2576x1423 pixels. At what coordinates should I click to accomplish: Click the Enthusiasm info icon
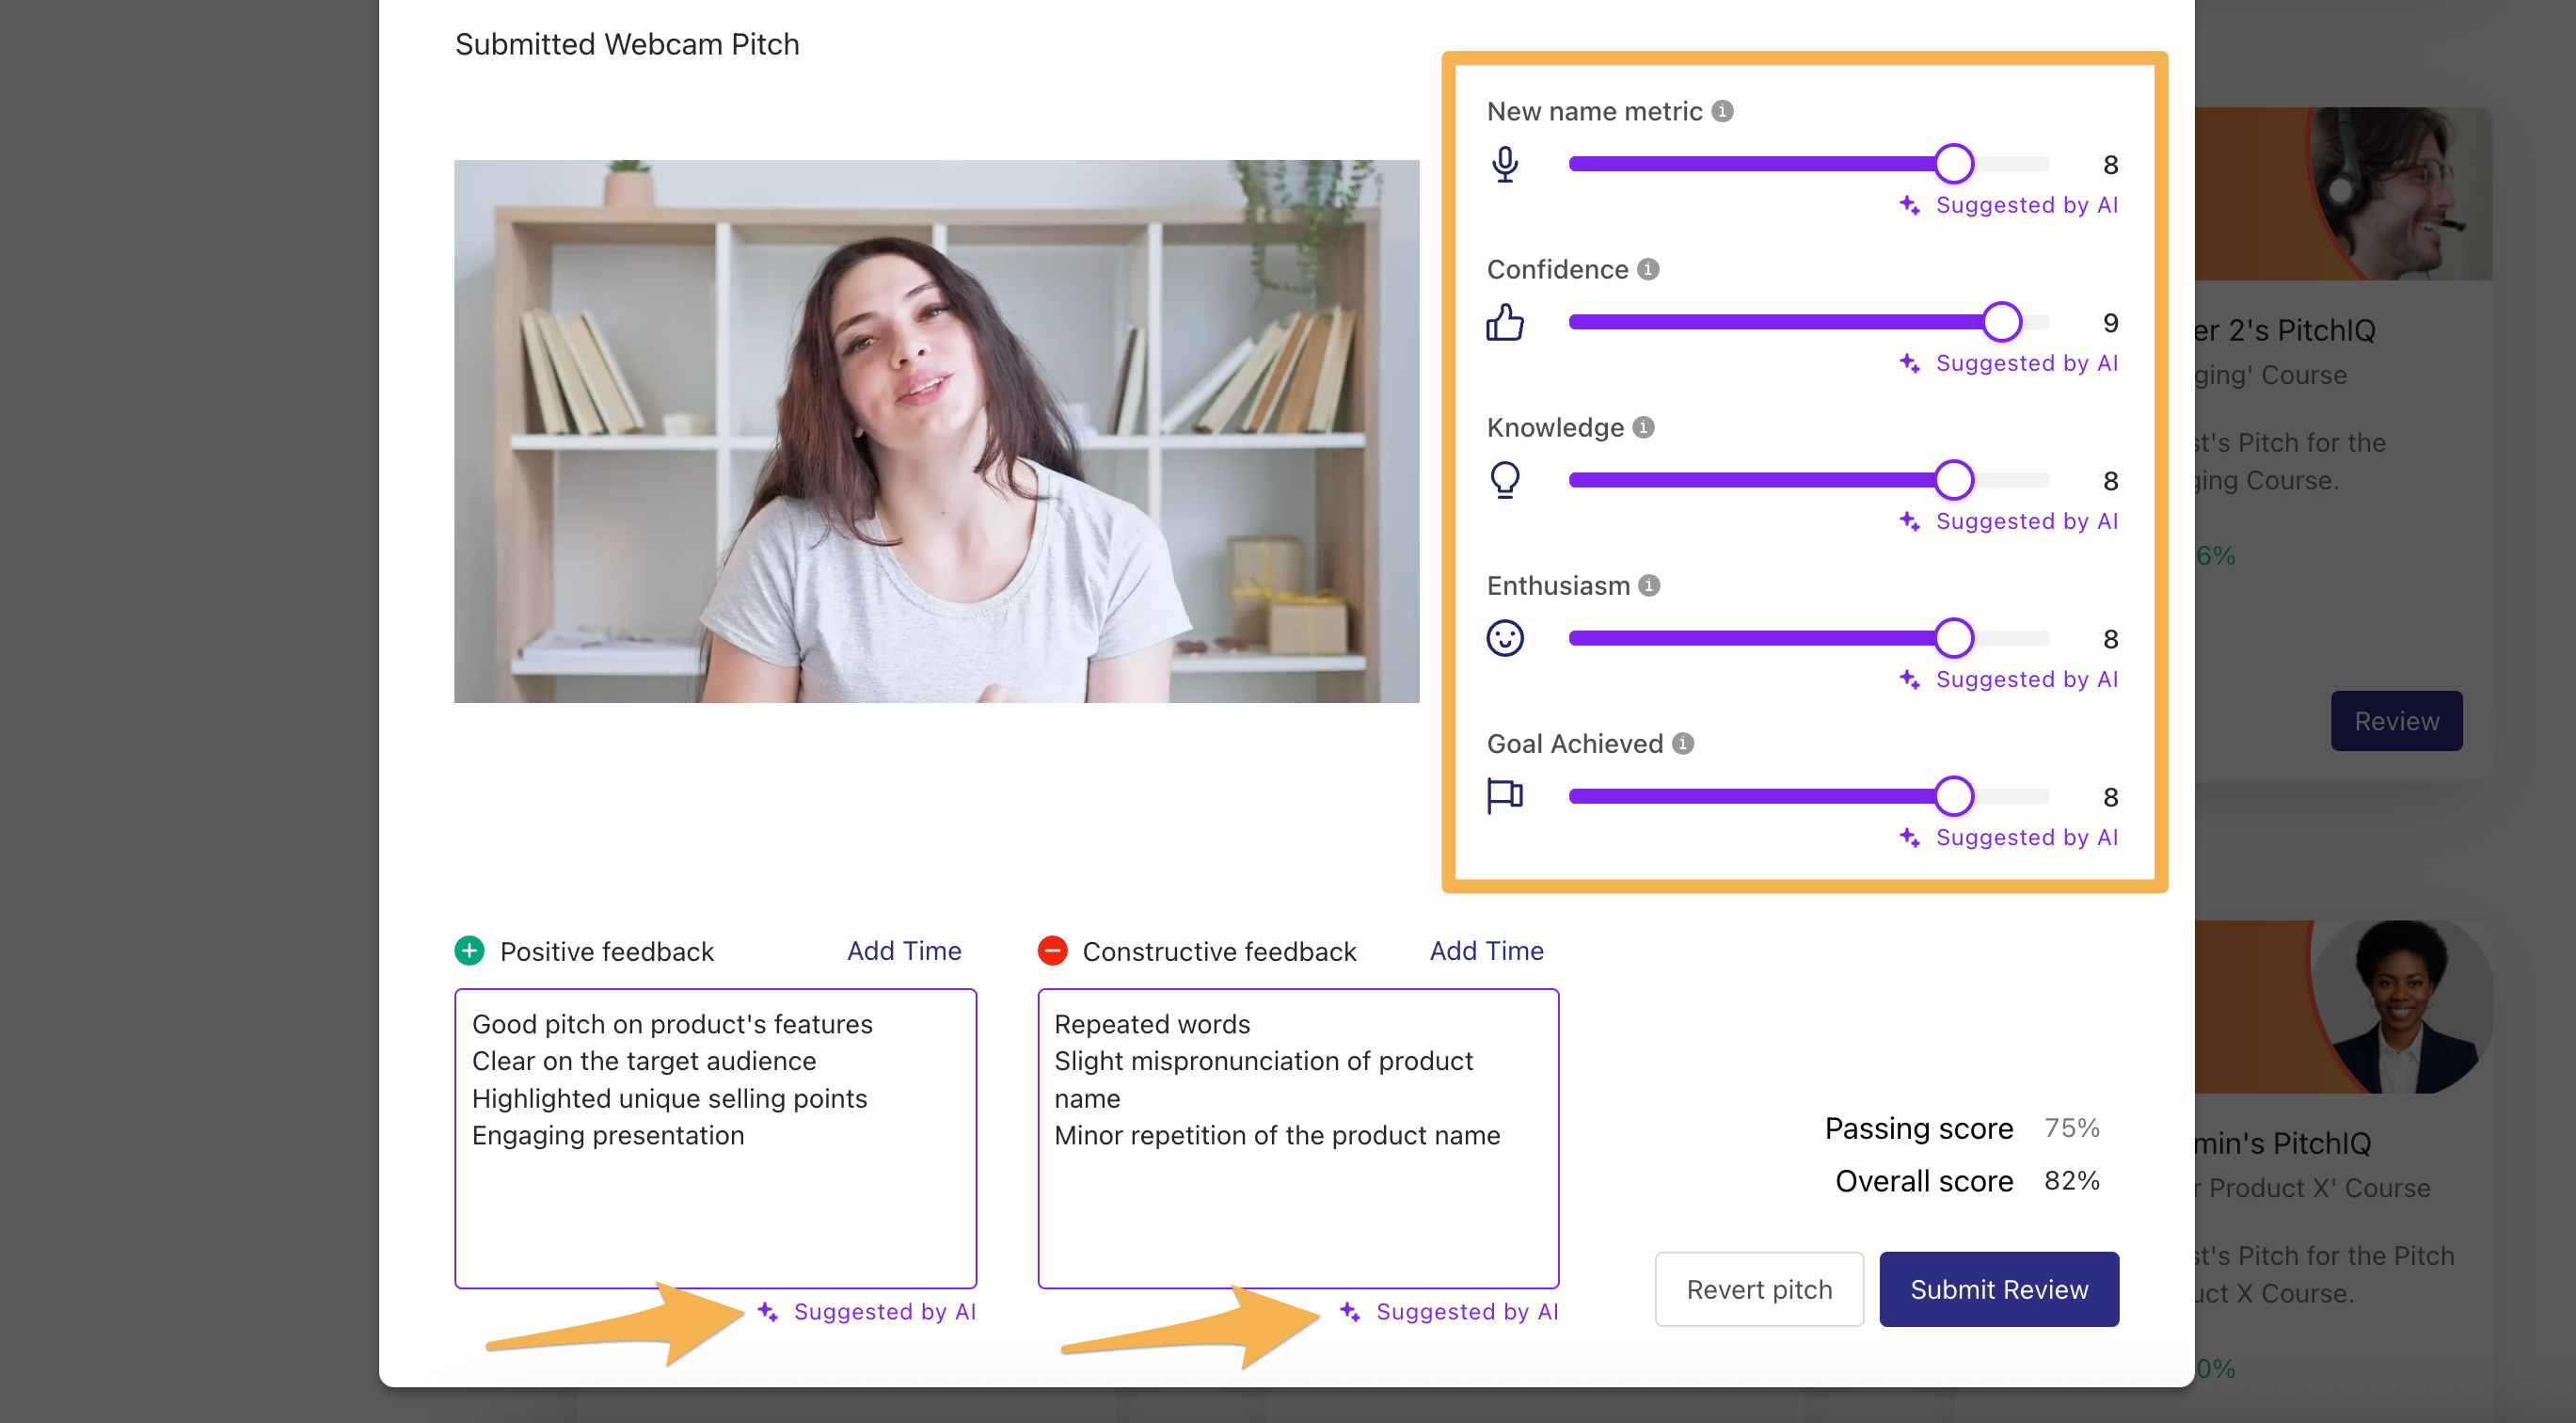click(x=1649, y=585)
